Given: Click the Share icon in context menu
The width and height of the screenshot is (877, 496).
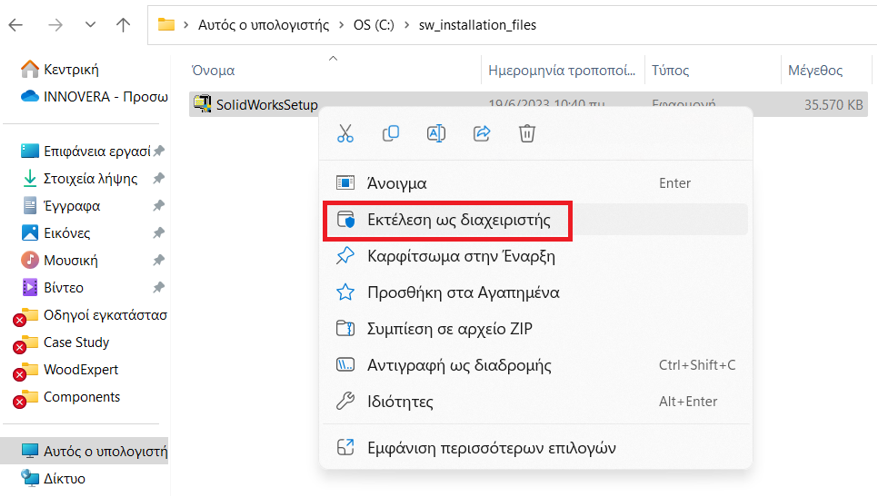Looking at the screenshot, I should (482, 133).
